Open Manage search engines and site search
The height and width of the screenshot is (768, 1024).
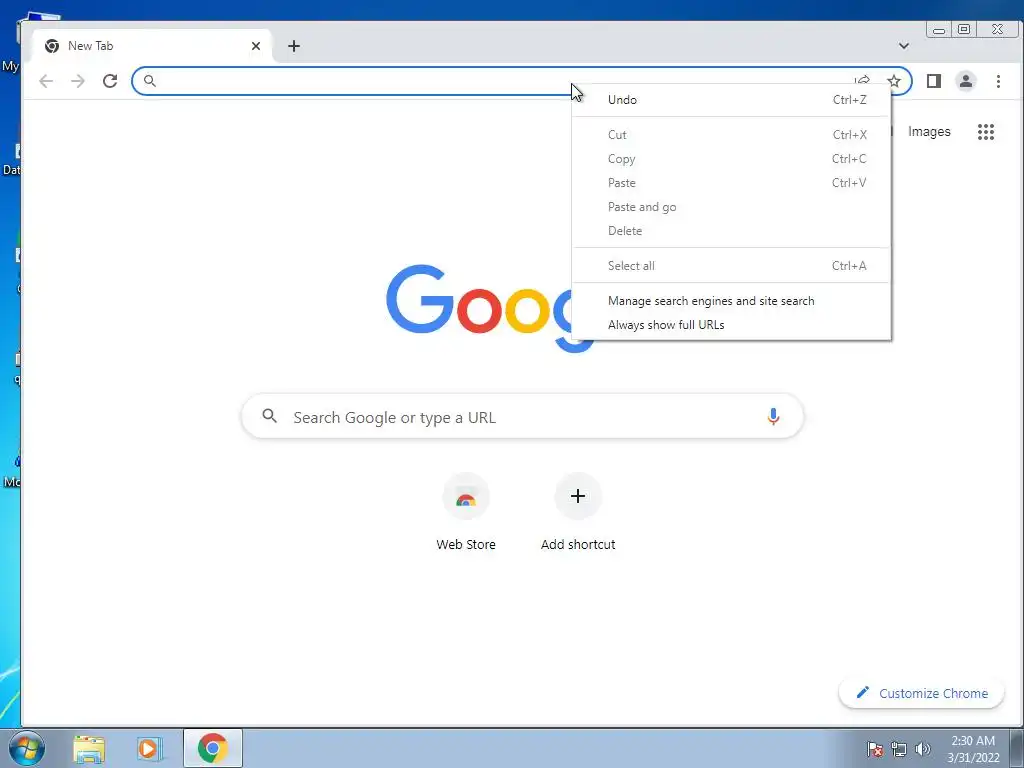[731, 301]
